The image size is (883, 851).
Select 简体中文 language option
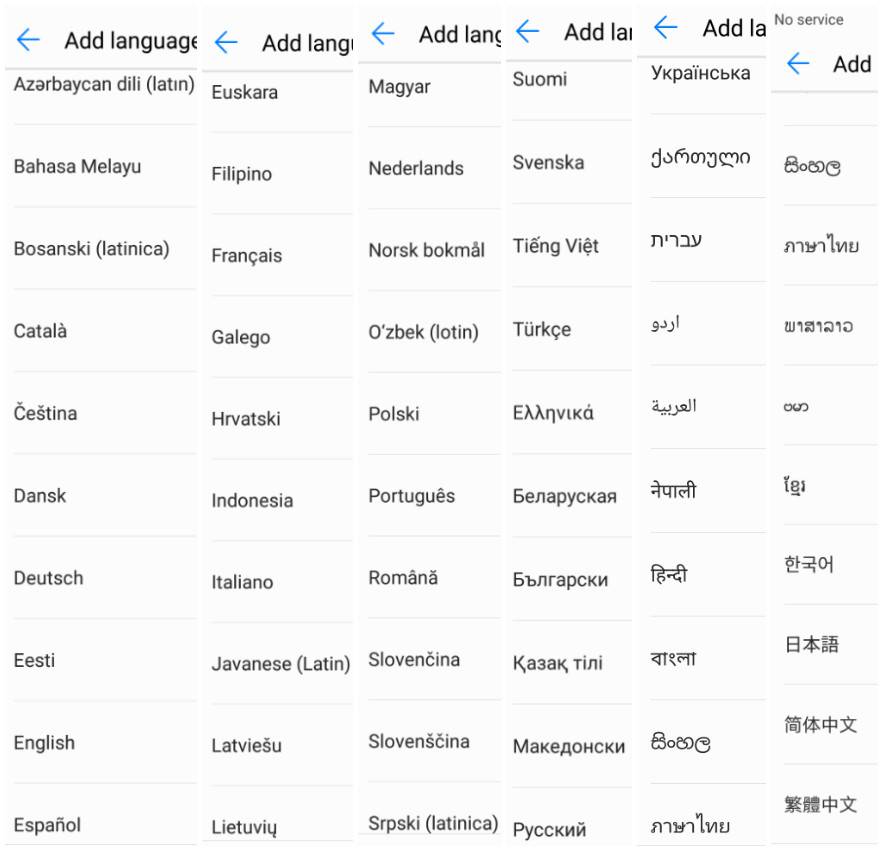820,725
